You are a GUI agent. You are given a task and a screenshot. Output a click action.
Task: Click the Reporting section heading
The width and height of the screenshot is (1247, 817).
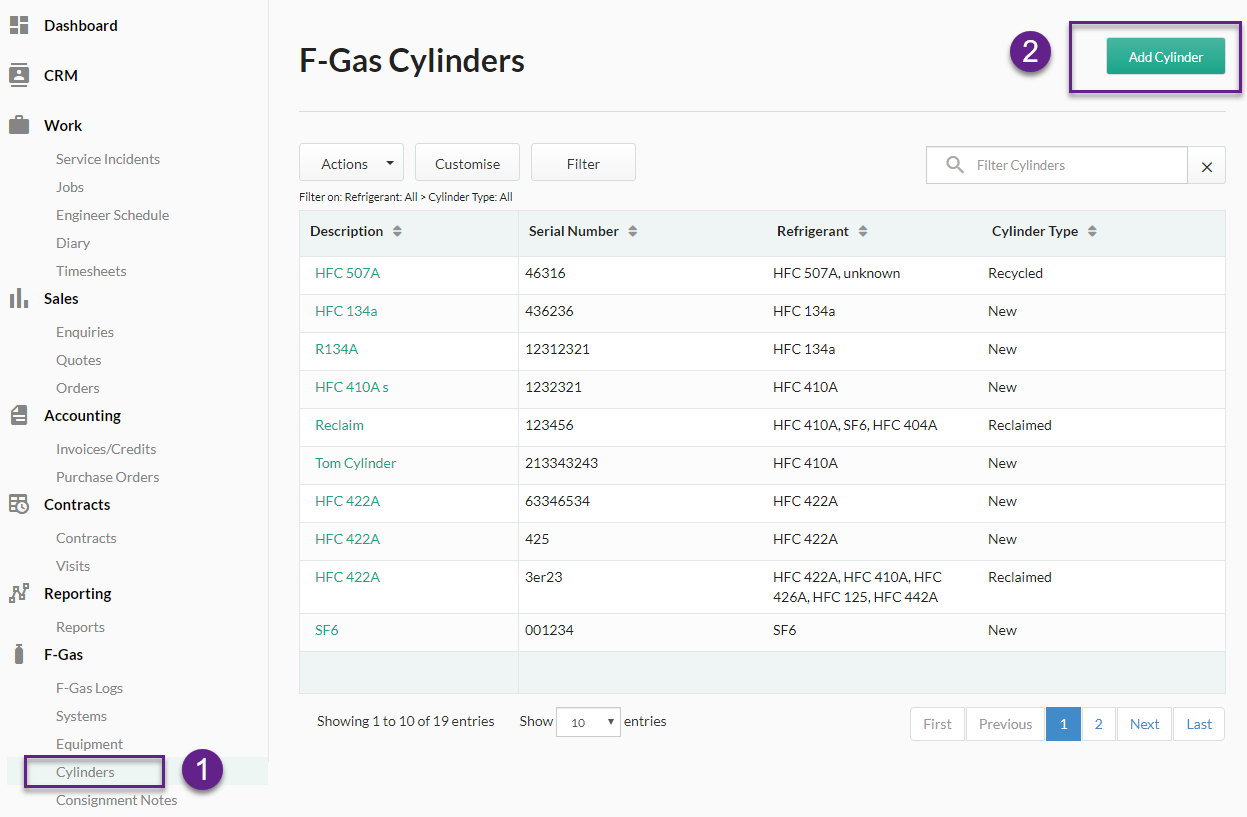point(77,593)
